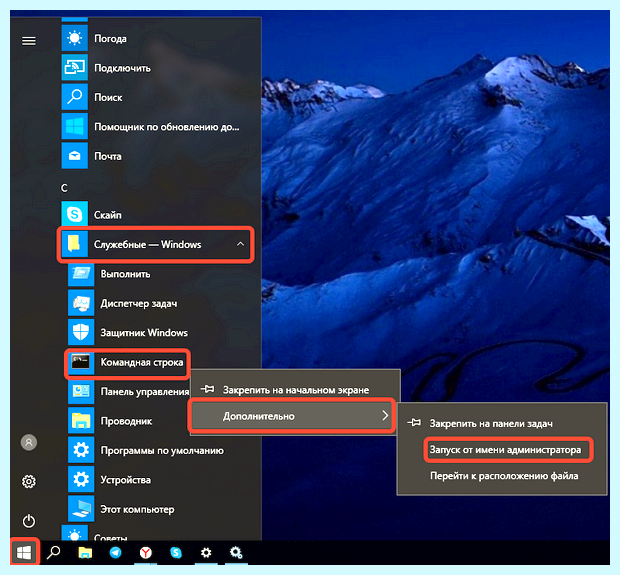620x575 pixels.
Task: Expand the Start hamburger menu
Action: 29,41
